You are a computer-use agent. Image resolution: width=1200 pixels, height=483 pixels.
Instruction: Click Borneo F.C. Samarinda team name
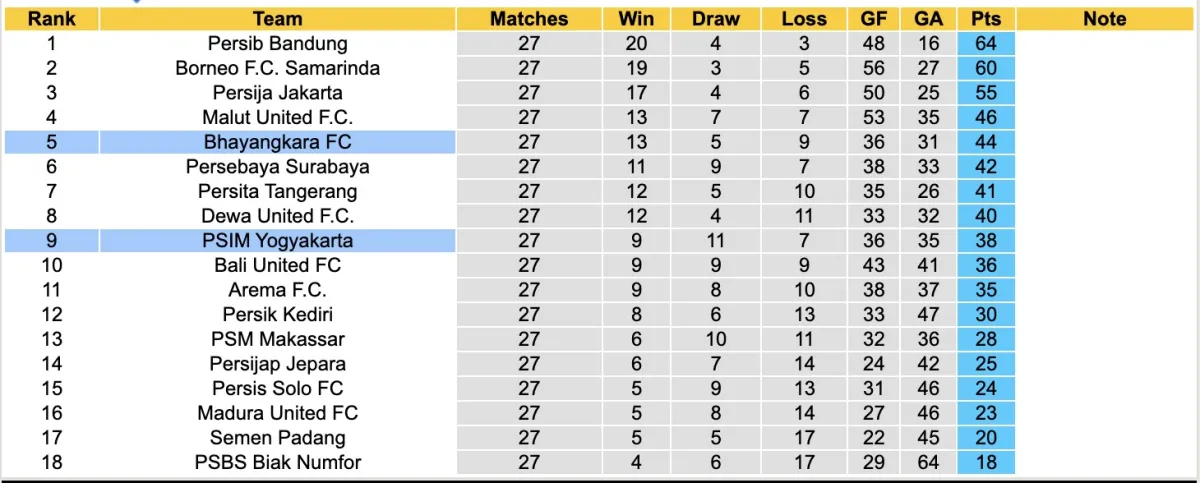(278, 68)
